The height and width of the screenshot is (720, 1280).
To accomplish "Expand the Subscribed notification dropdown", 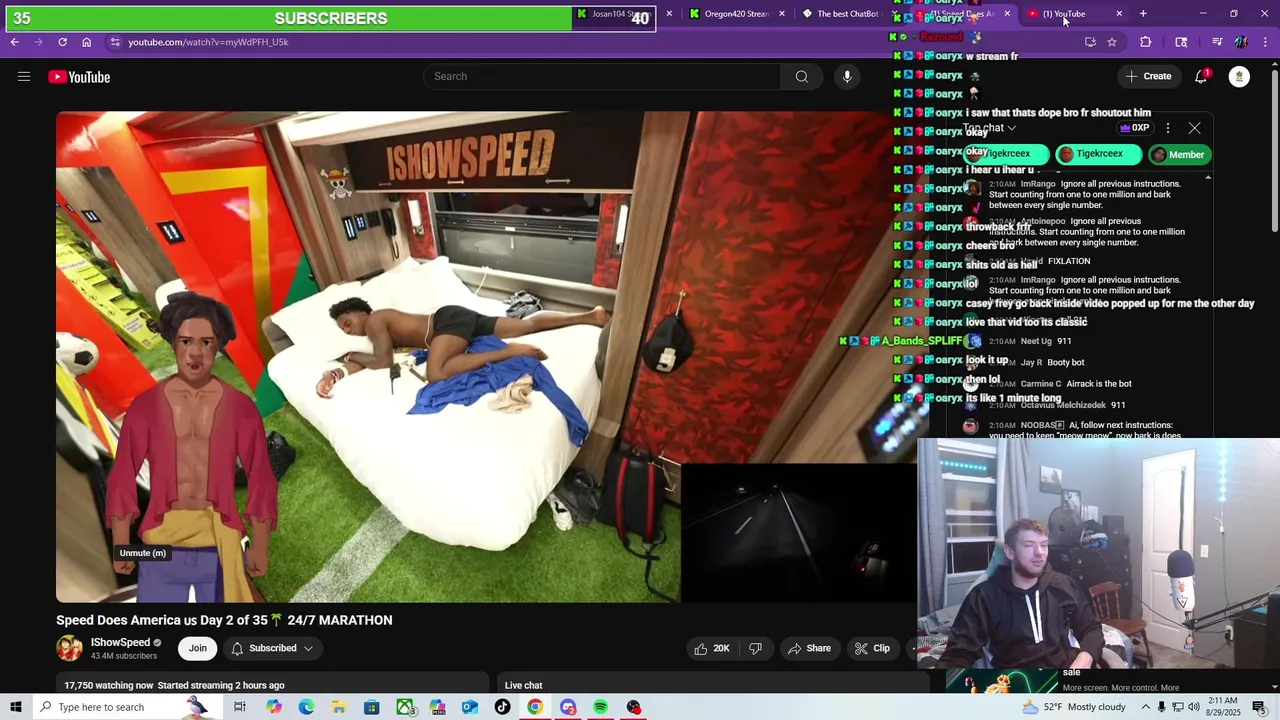I will click(272, 648).
